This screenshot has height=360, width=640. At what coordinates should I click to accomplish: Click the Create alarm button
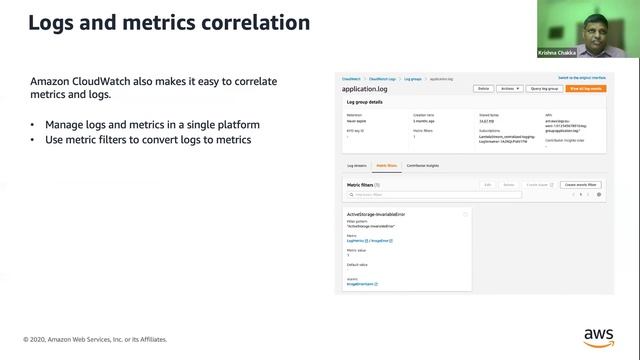pyautogui.click(x=539, y=185)
